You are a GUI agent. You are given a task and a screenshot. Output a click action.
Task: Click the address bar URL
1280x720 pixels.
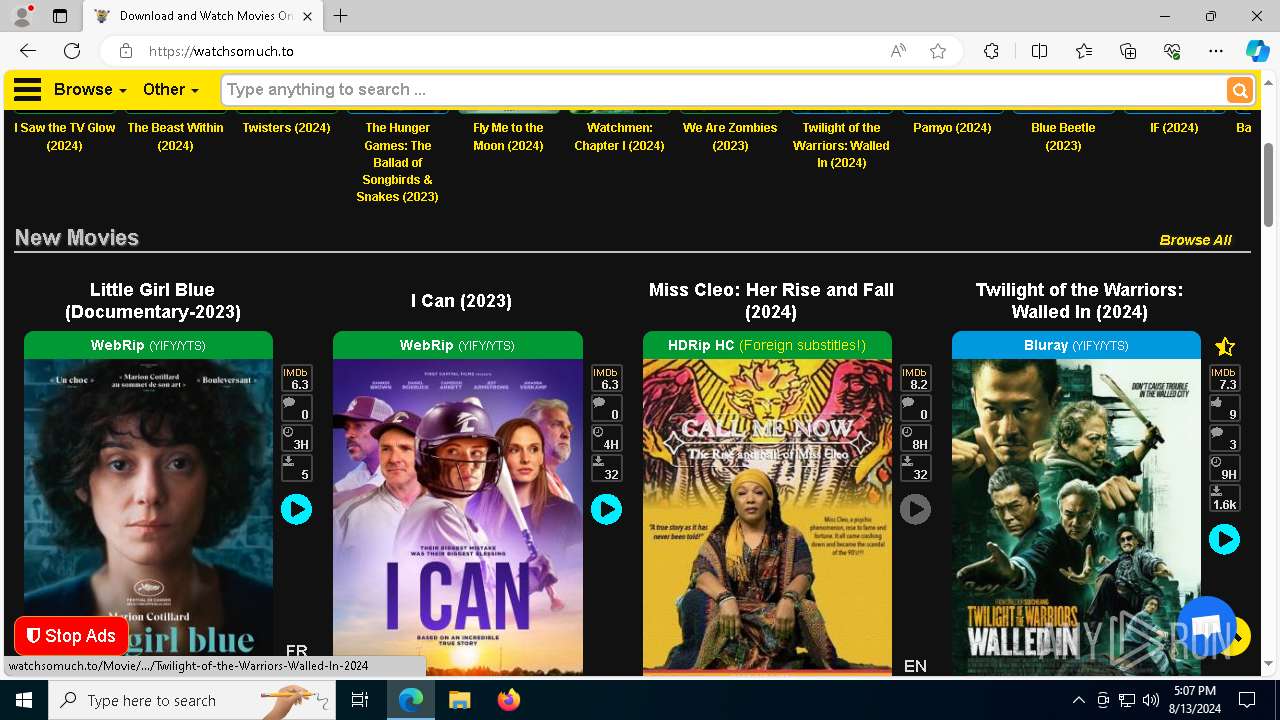(221, 51)
